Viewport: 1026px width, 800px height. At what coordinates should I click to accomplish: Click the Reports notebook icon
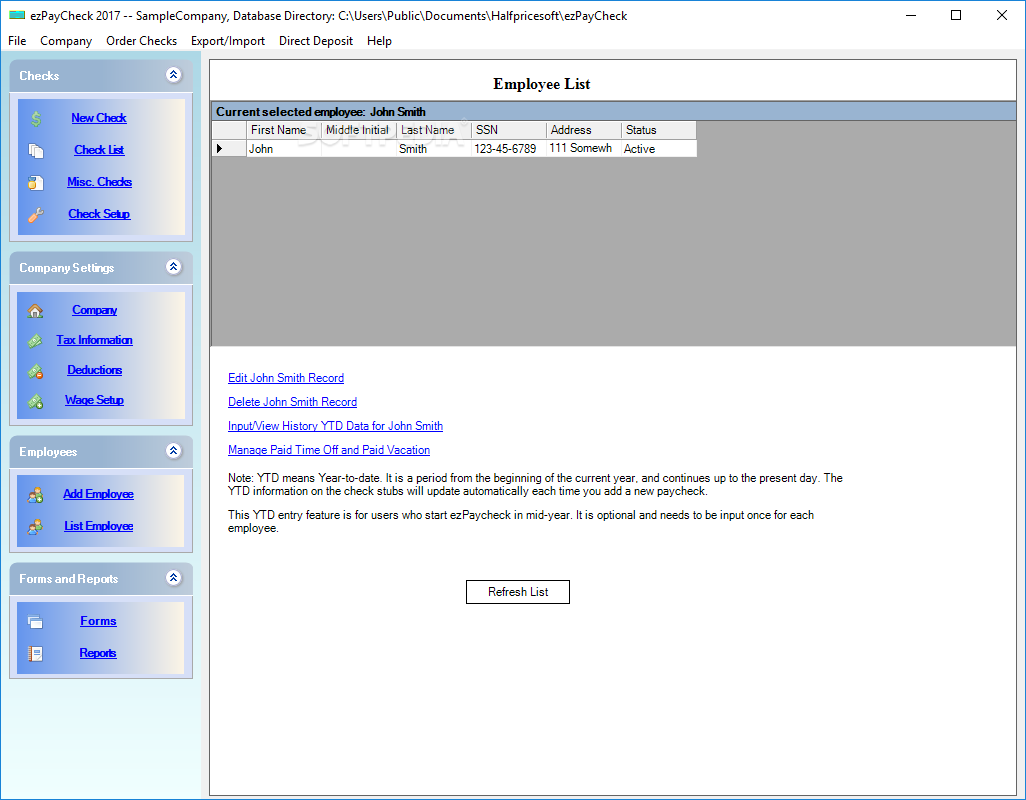tap(35, 653)
